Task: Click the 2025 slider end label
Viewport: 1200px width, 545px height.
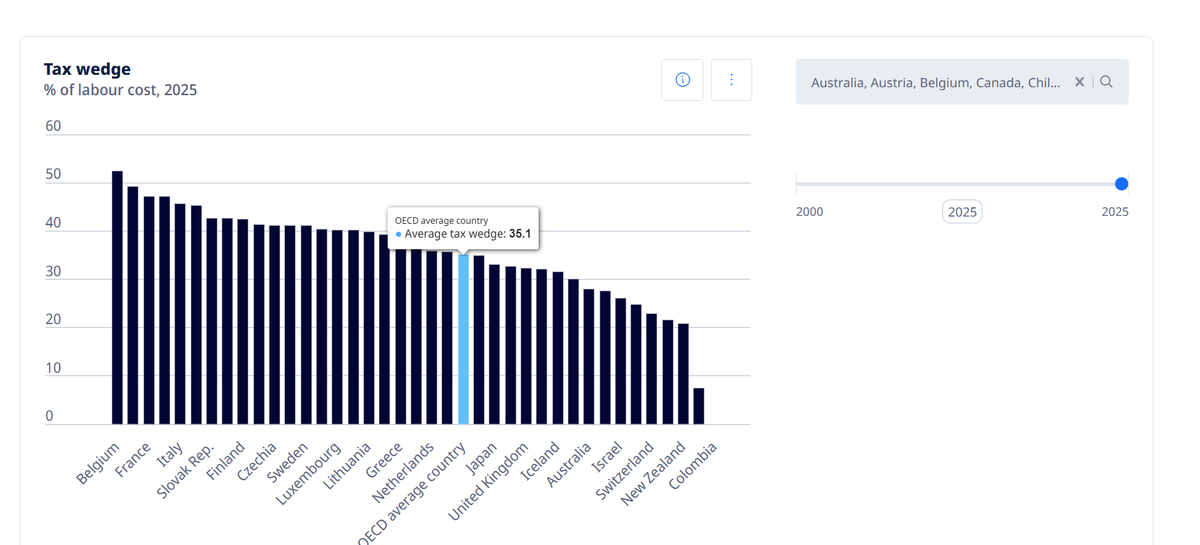Action: pyautogui.click(x=1115, y=212)
